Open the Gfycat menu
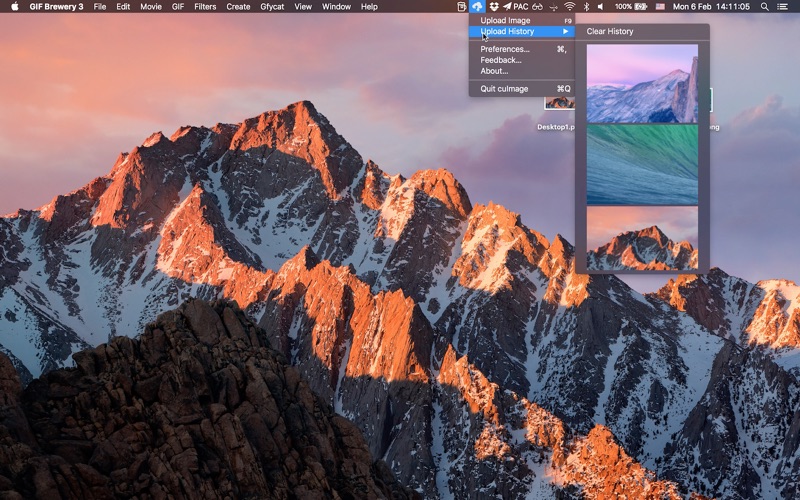800x500 pixels. [x=272, y=7]
